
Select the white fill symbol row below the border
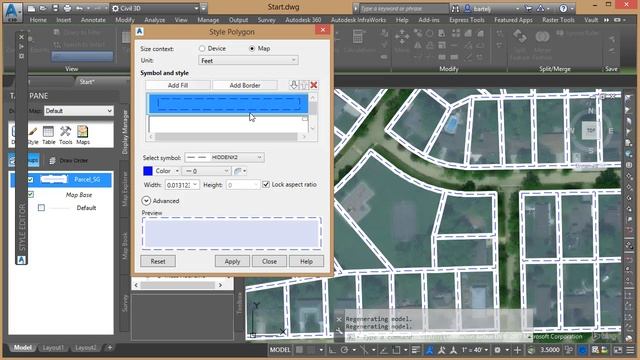[228, 124]
